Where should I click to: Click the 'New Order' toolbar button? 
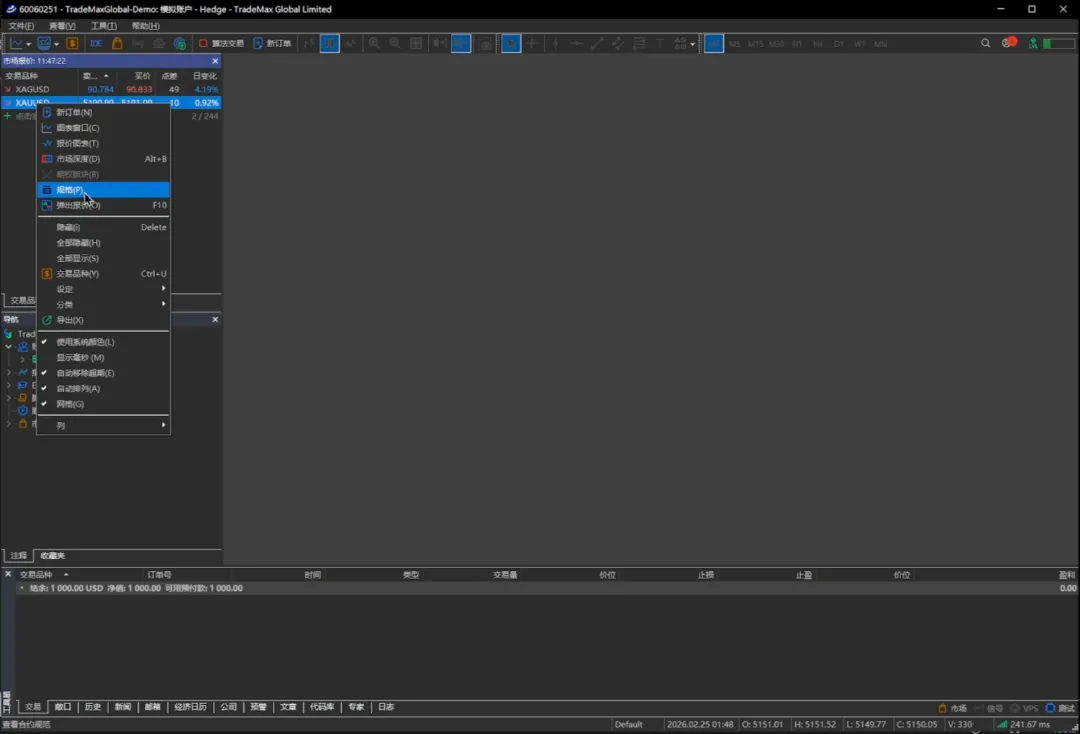(272, 44)
